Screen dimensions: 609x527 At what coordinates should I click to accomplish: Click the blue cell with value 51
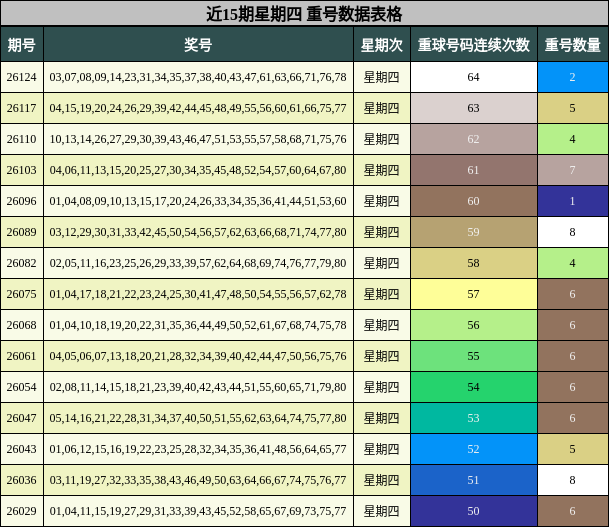point(474,480)
